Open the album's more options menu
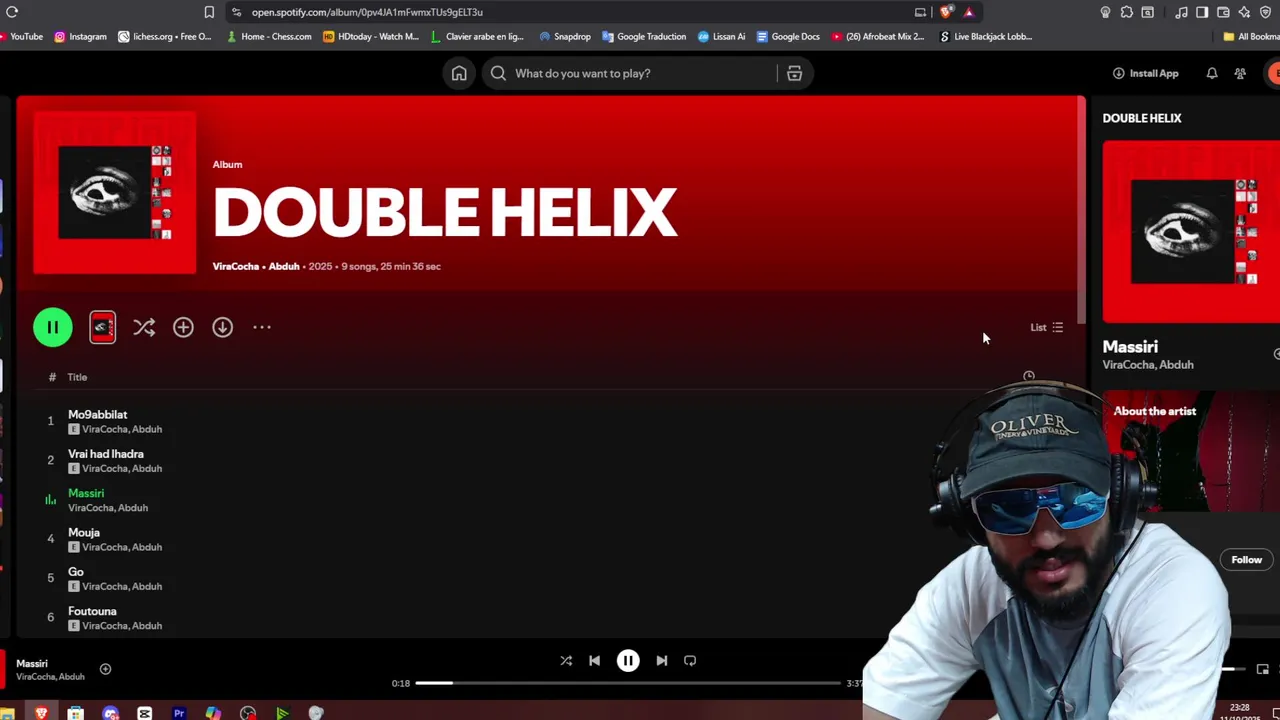 point(262,327)
